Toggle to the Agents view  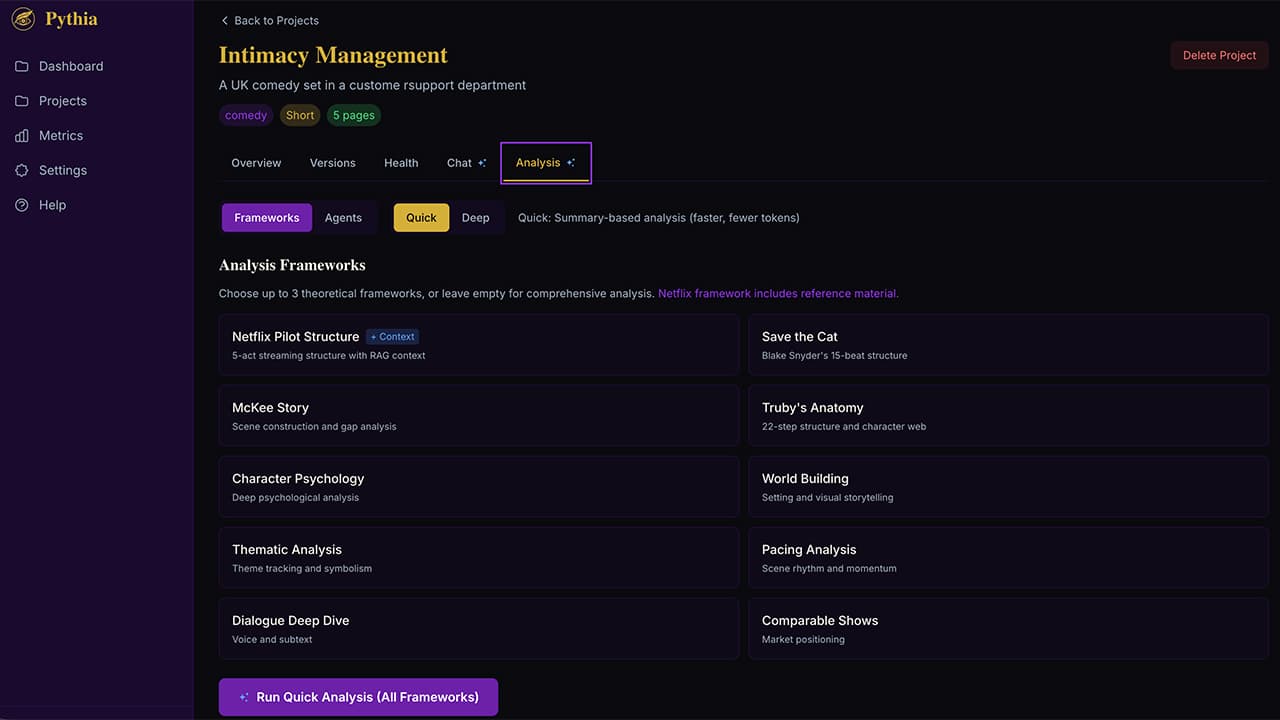coord(343,218)
